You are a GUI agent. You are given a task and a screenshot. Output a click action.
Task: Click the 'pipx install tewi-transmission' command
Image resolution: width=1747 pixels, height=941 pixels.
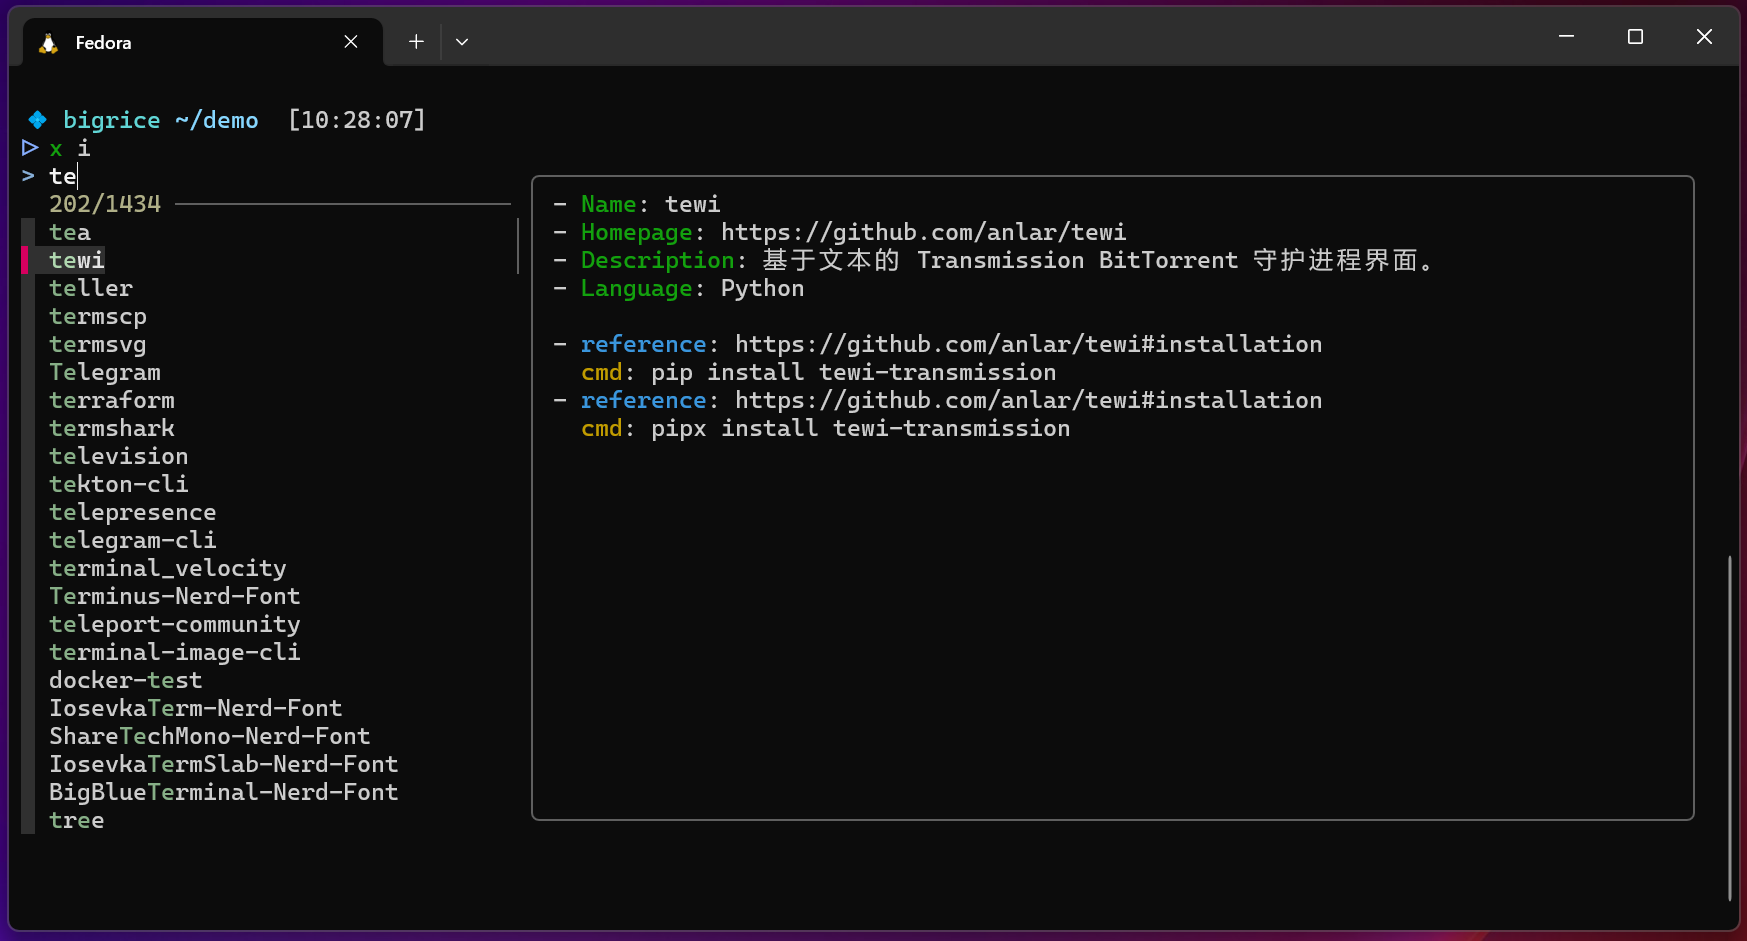[860, 428]
